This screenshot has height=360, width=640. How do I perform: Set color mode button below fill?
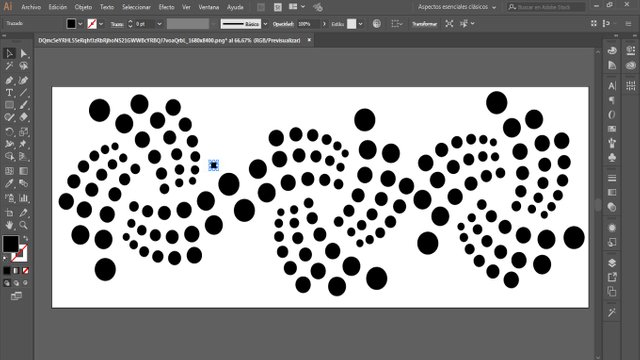7,271
